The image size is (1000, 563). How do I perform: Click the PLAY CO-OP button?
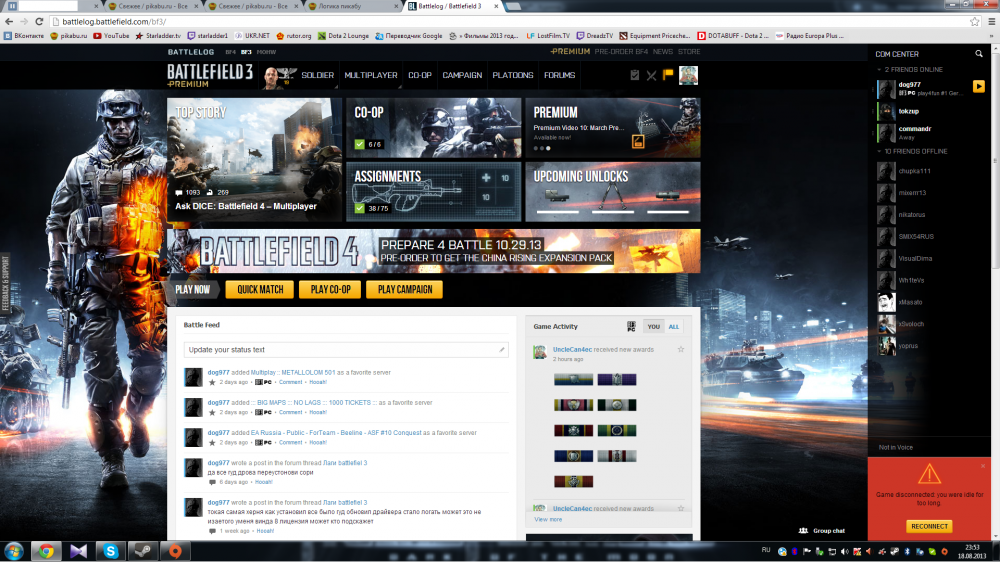[x=330, y=289]
